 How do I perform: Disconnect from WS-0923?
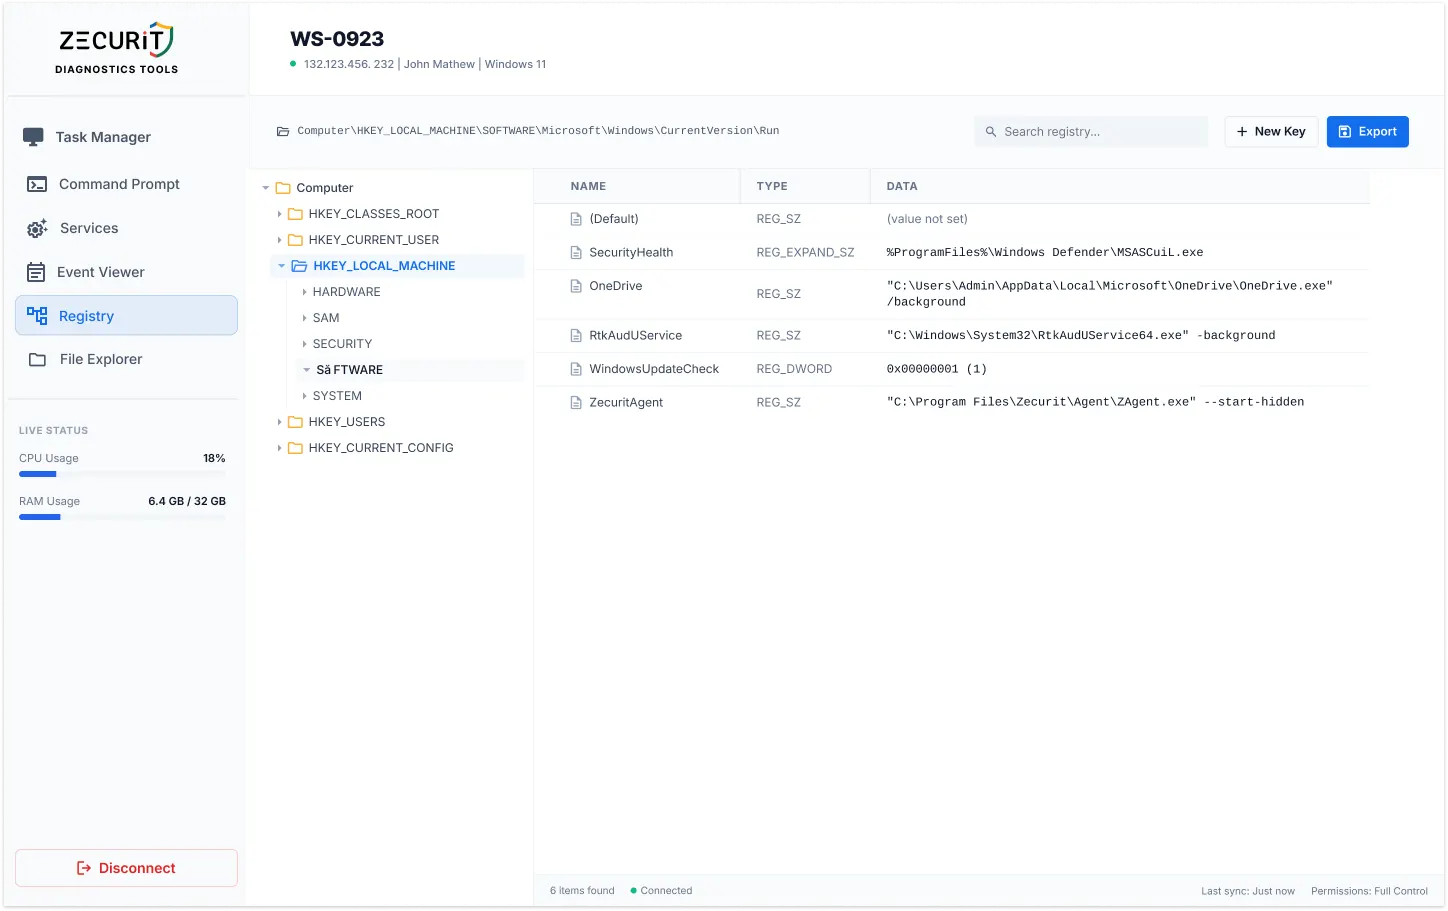(126, 868)
